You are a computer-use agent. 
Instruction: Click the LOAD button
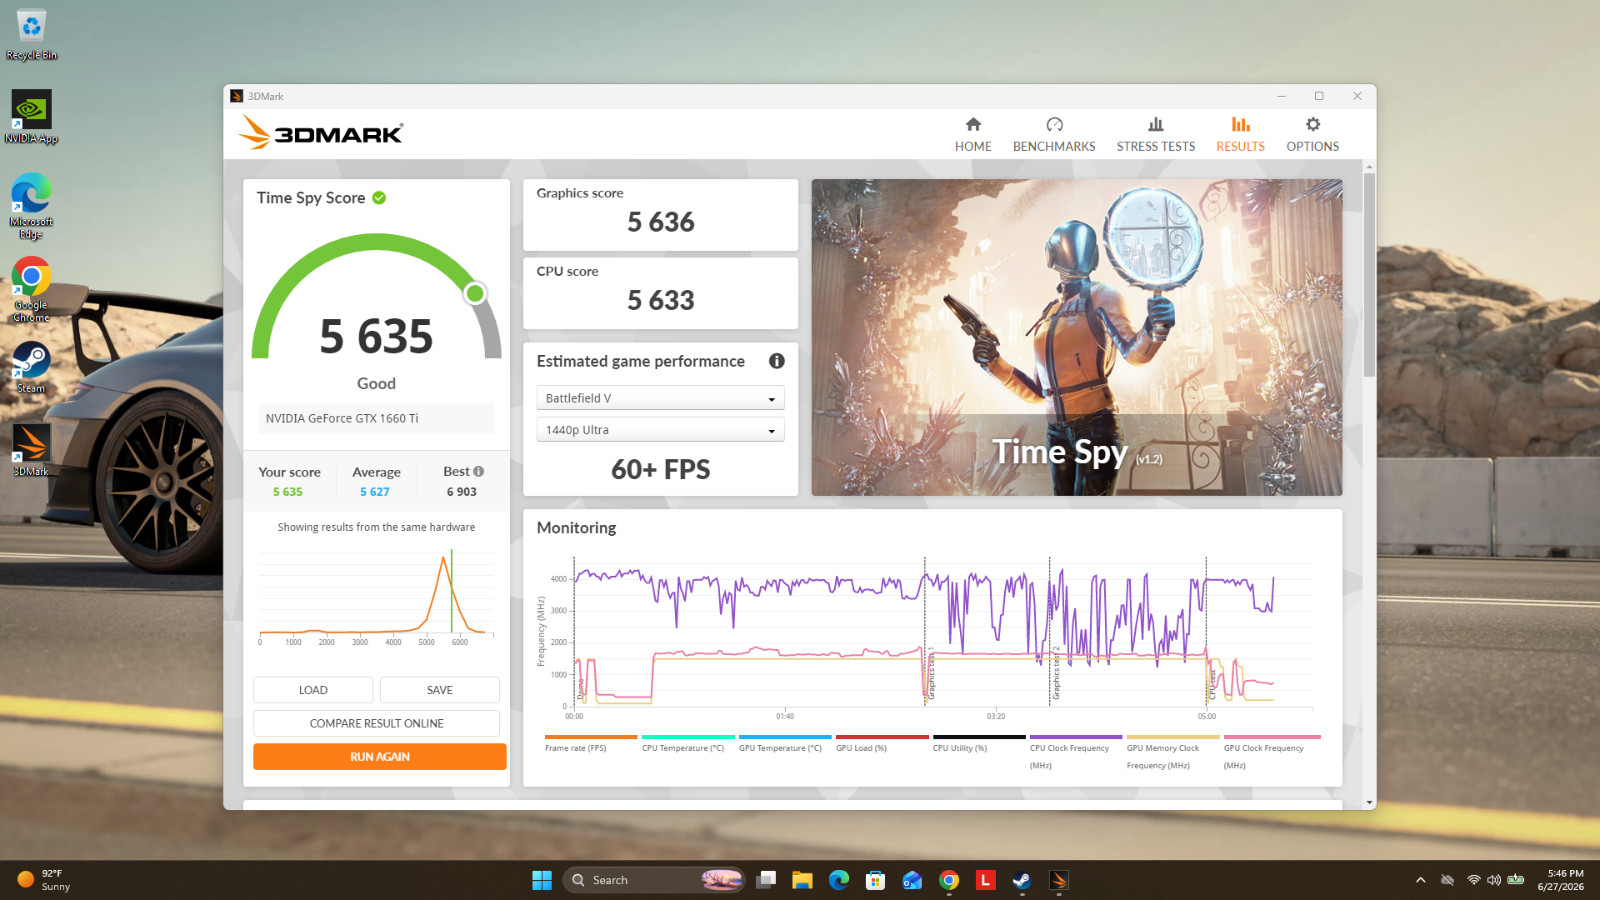[313, 690]
